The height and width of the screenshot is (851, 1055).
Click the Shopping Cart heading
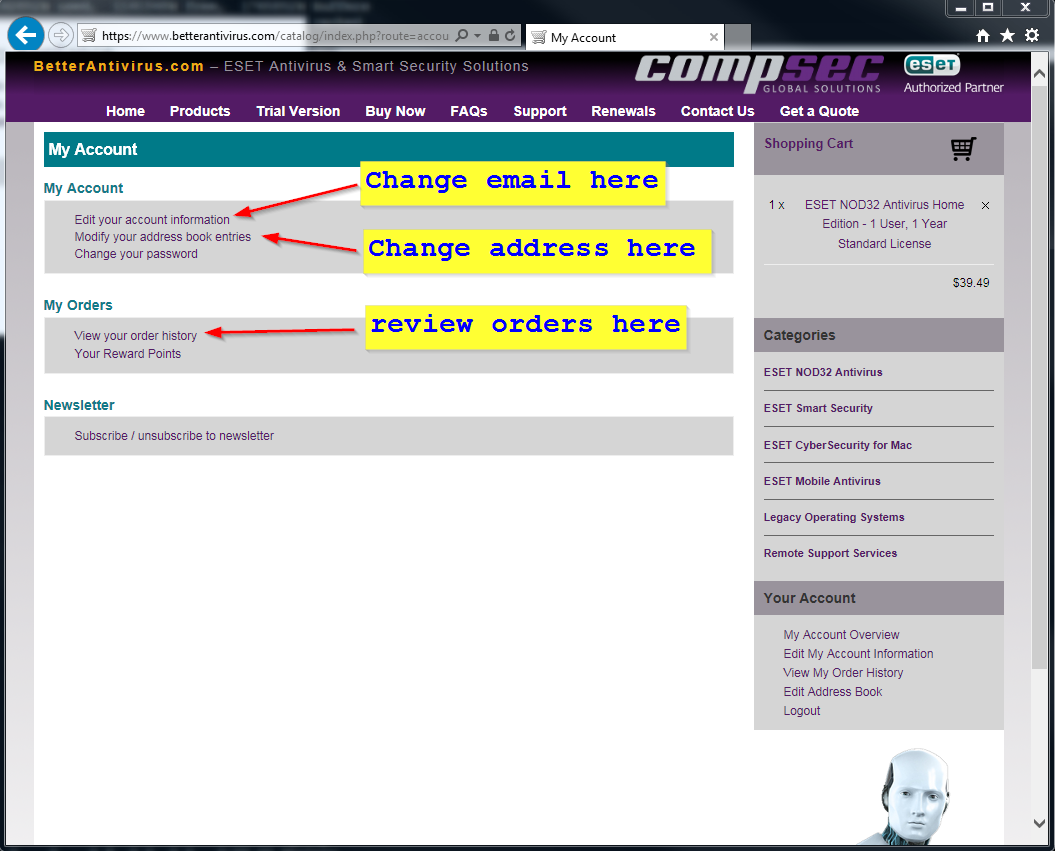808,143
